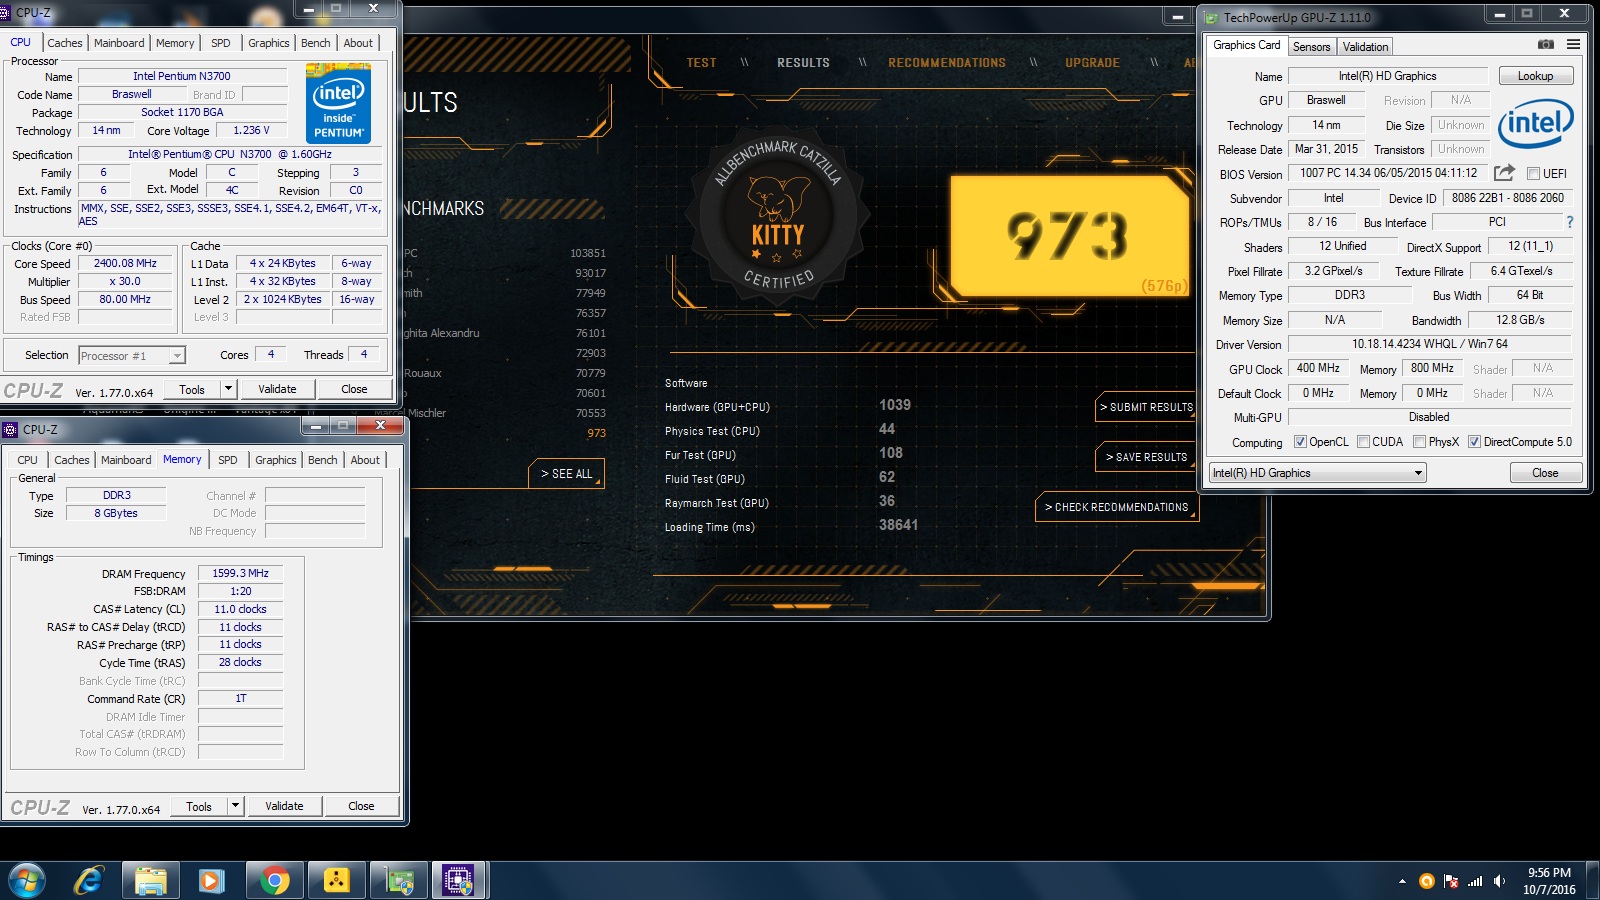Switch to the Sensors tab in GPU-Z
The height and width of the screenshot is (900, 1600).
pos(1311,46)
